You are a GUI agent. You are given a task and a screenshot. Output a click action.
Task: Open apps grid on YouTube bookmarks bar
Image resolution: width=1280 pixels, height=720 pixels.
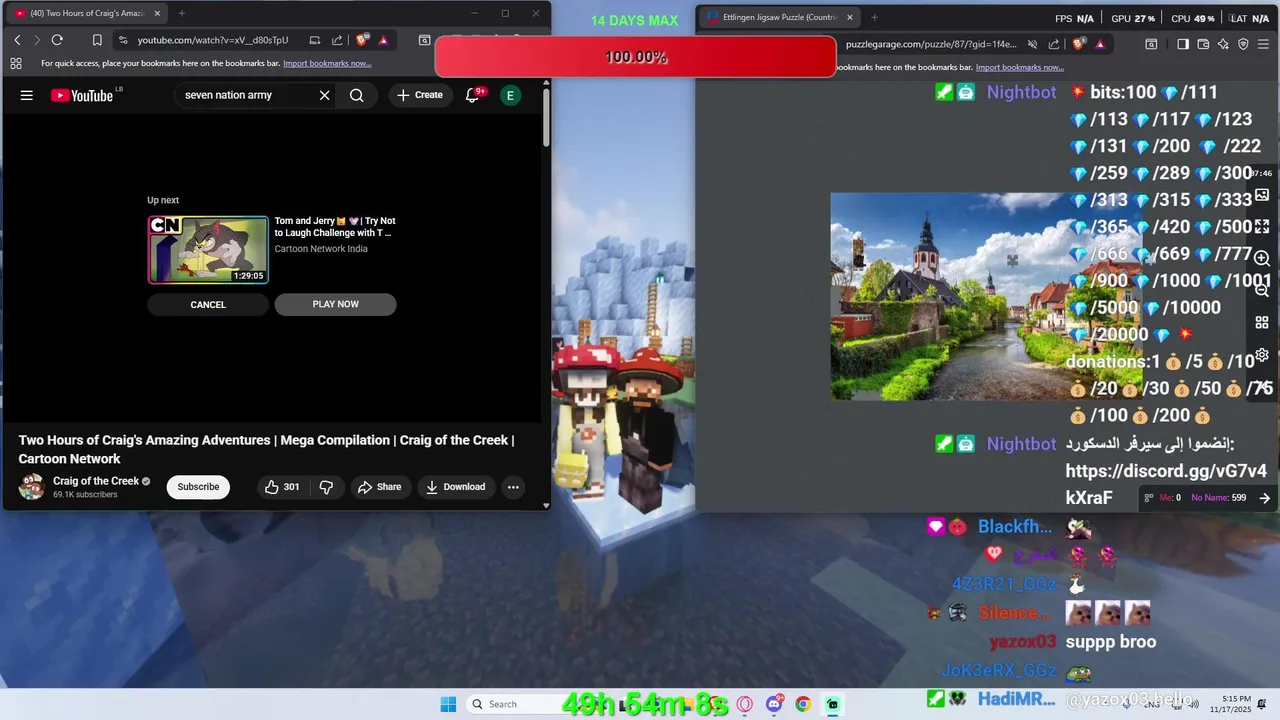16,63
